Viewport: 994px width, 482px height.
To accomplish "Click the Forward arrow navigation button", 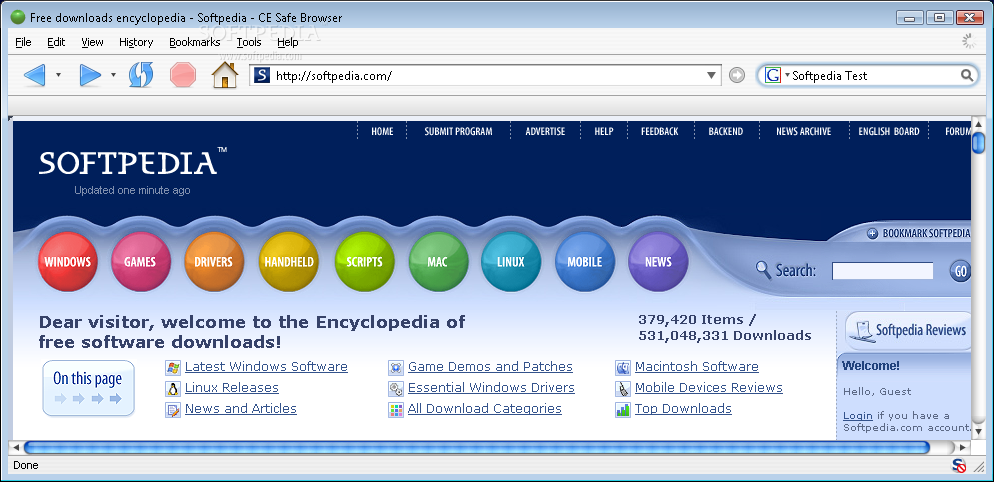I will pos(90,75).
